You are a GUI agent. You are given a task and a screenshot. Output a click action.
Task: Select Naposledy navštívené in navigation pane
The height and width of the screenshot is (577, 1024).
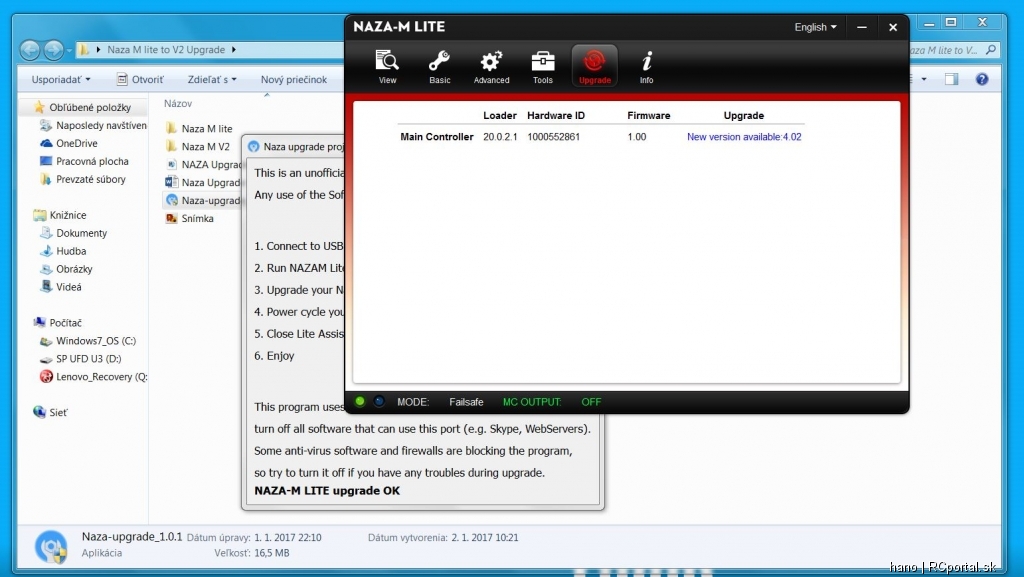(93, 125)
